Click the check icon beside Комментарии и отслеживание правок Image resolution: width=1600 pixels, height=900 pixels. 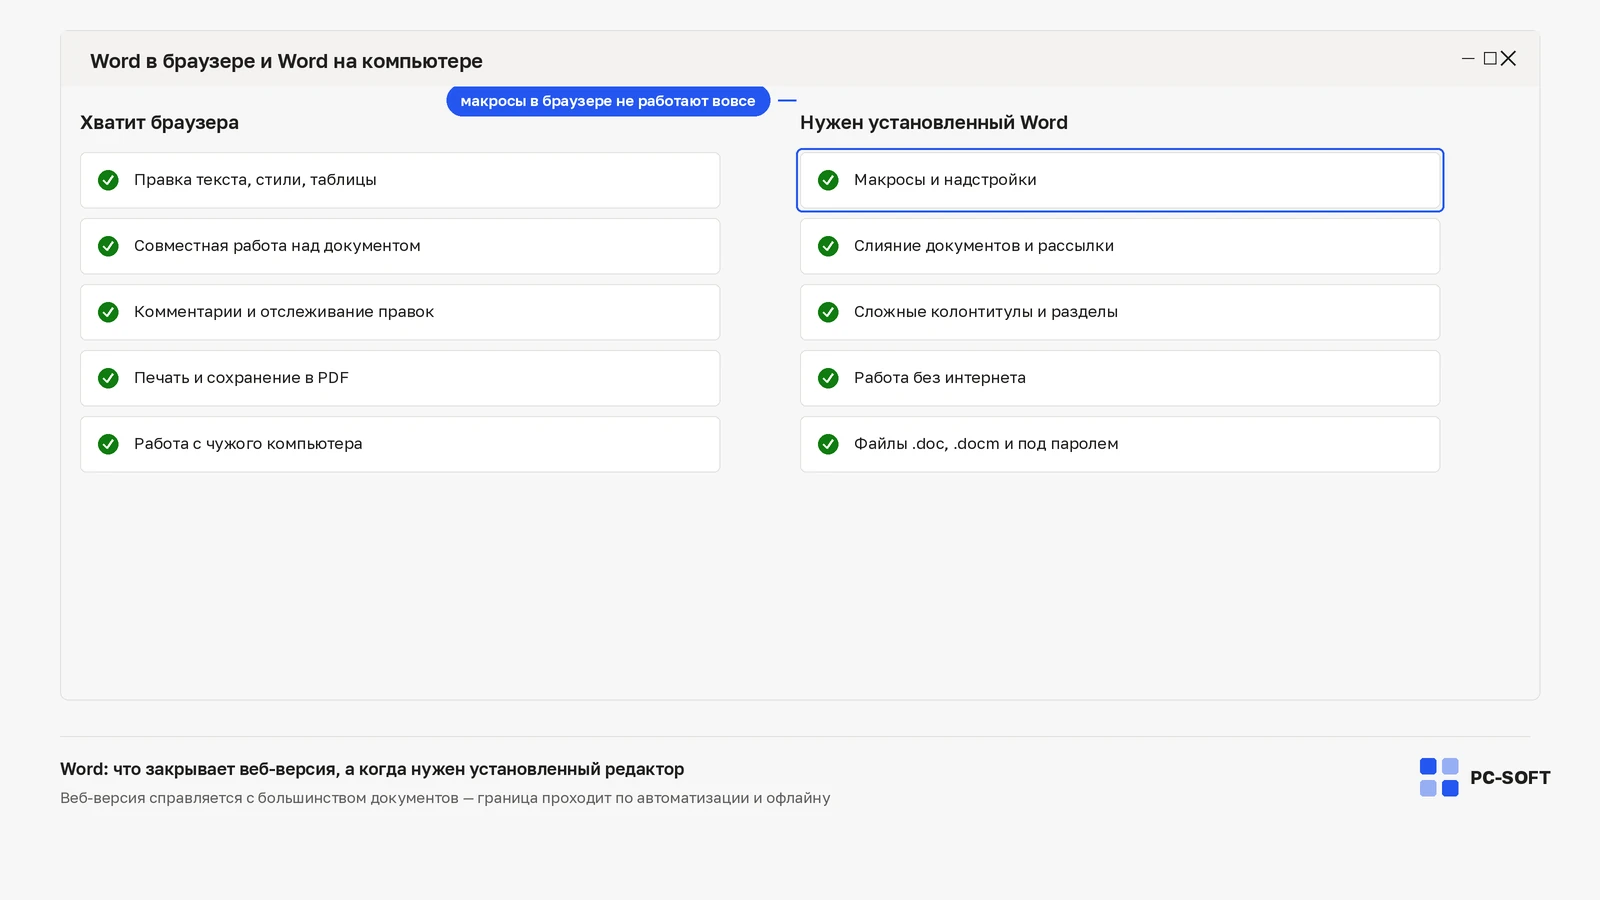point(108,312)
